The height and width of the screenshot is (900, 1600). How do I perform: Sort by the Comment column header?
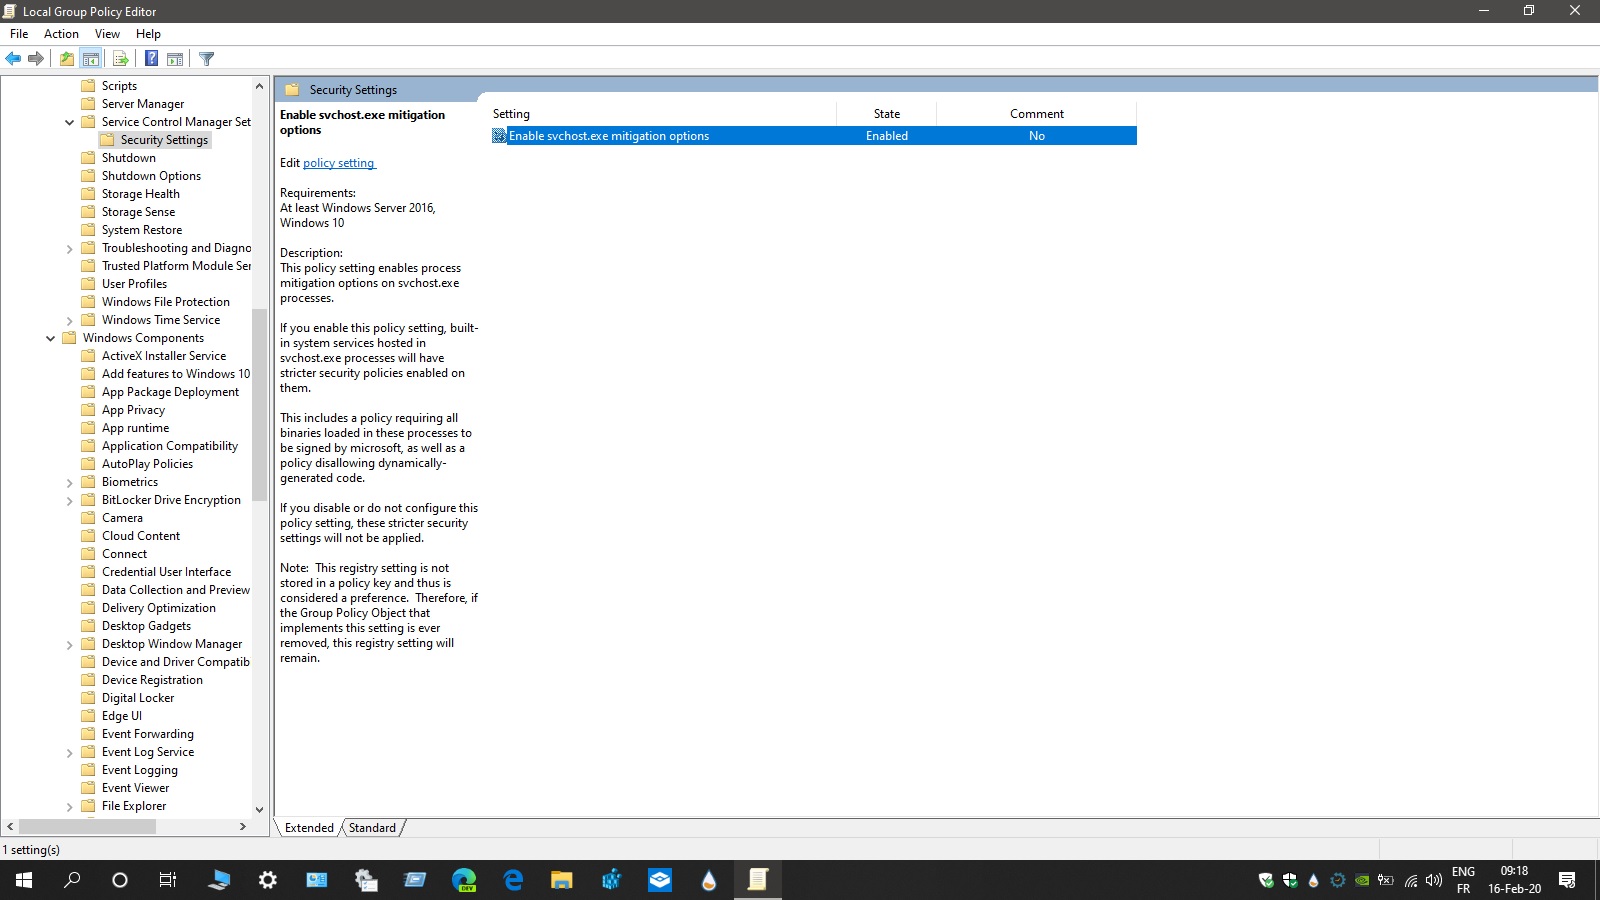1036,114
